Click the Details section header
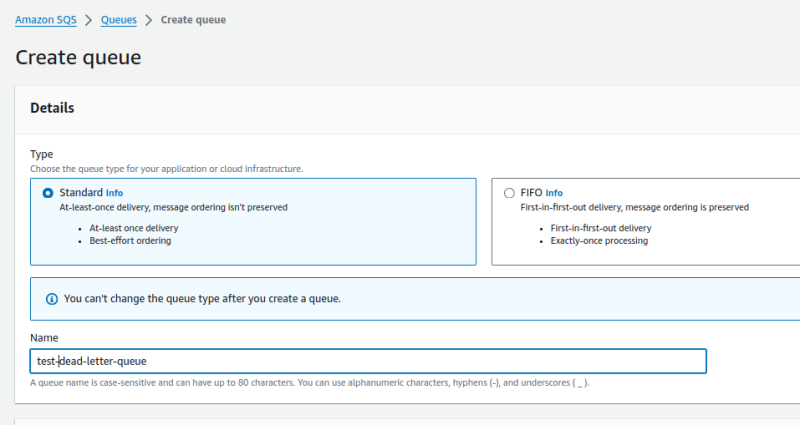 (x=53, y=108)
